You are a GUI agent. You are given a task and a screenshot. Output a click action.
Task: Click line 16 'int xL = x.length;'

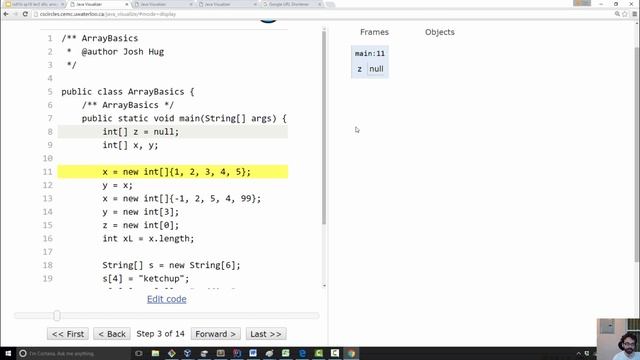point(148,239)
